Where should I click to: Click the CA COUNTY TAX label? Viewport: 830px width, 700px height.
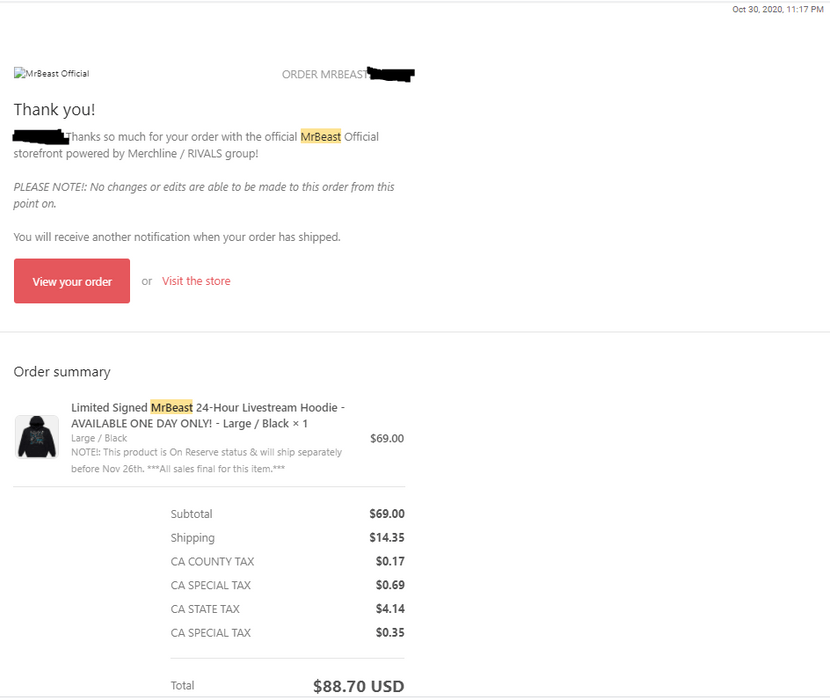[x=212, y=562]
